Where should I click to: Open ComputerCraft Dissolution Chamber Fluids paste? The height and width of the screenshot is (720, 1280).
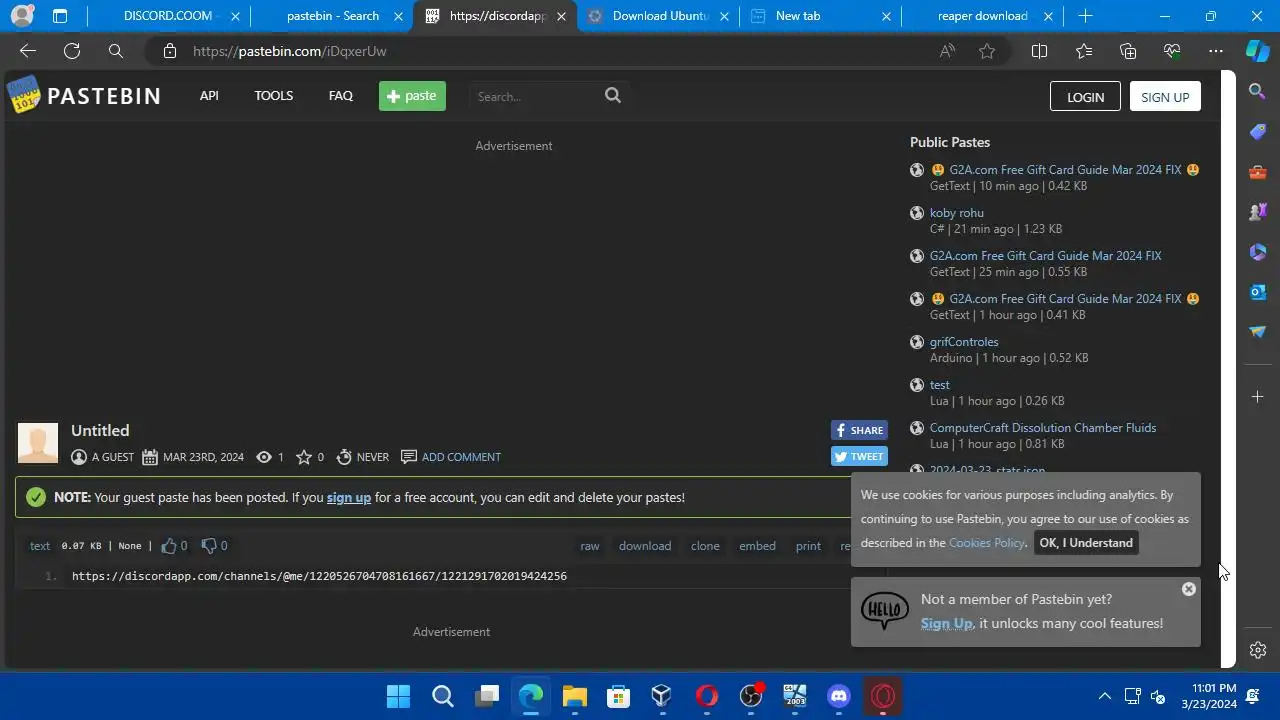tap(1043, 428)
